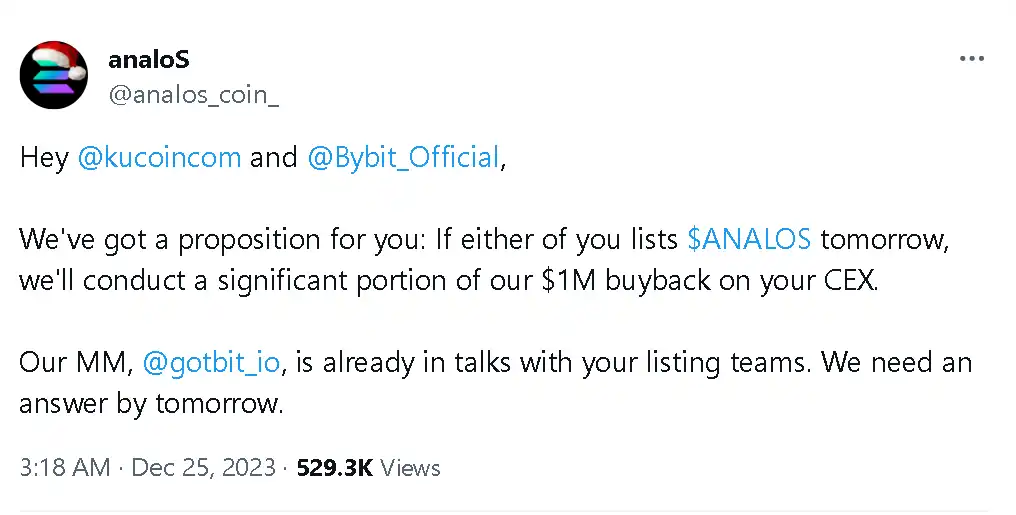Visit the @Bybit_Official mention link
The image size is (1016, 515).
[403, 158]
